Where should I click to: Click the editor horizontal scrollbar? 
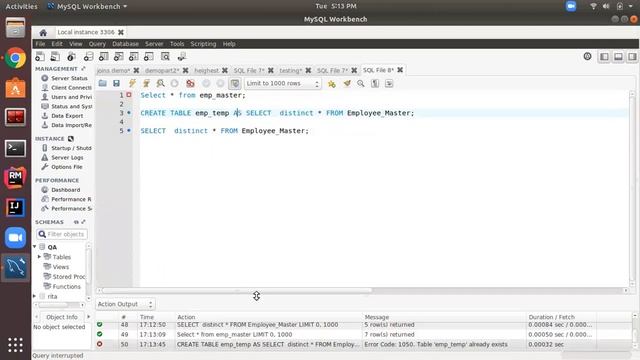point(237,291)
